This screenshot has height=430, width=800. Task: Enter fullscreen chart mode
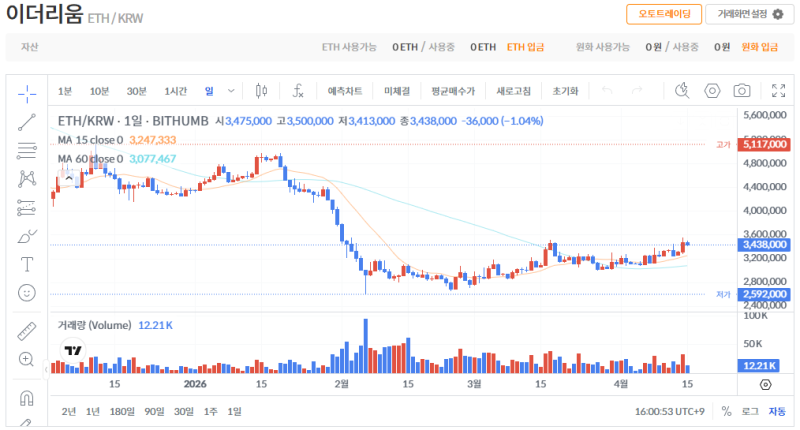[779, 91]
